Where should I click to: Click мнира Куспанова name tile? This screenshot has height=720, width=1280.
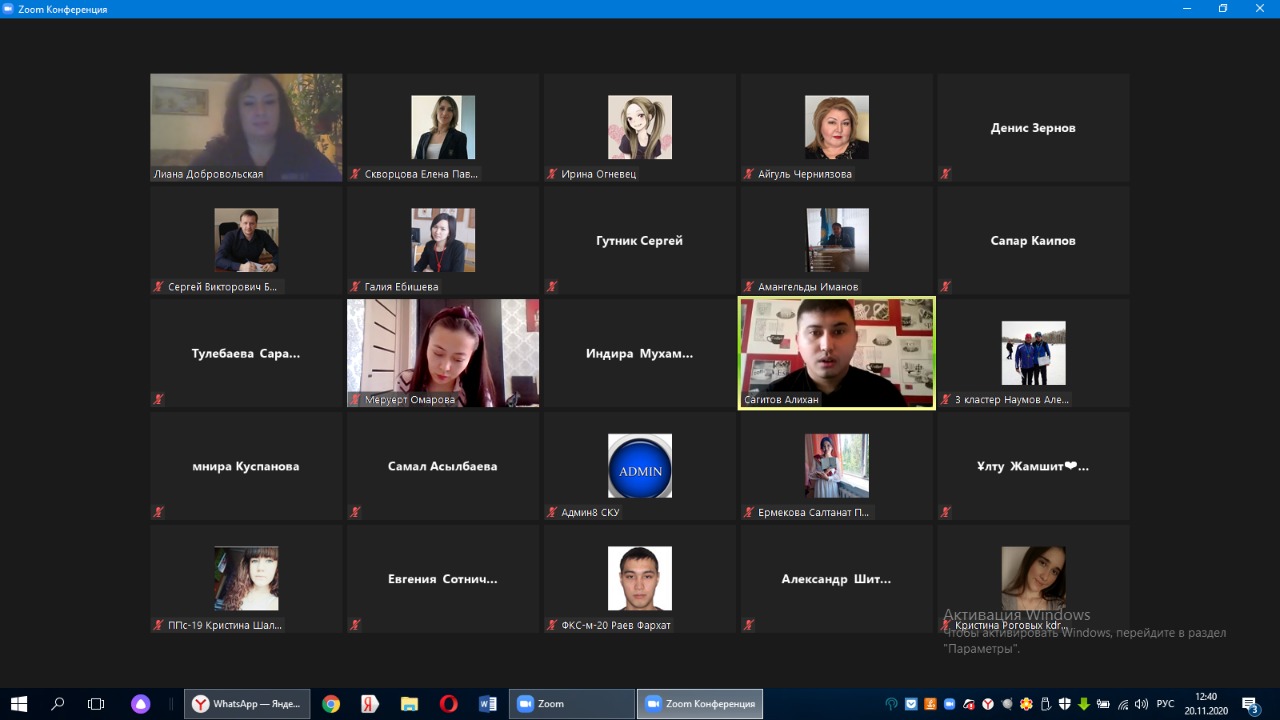tap(246, 466)
